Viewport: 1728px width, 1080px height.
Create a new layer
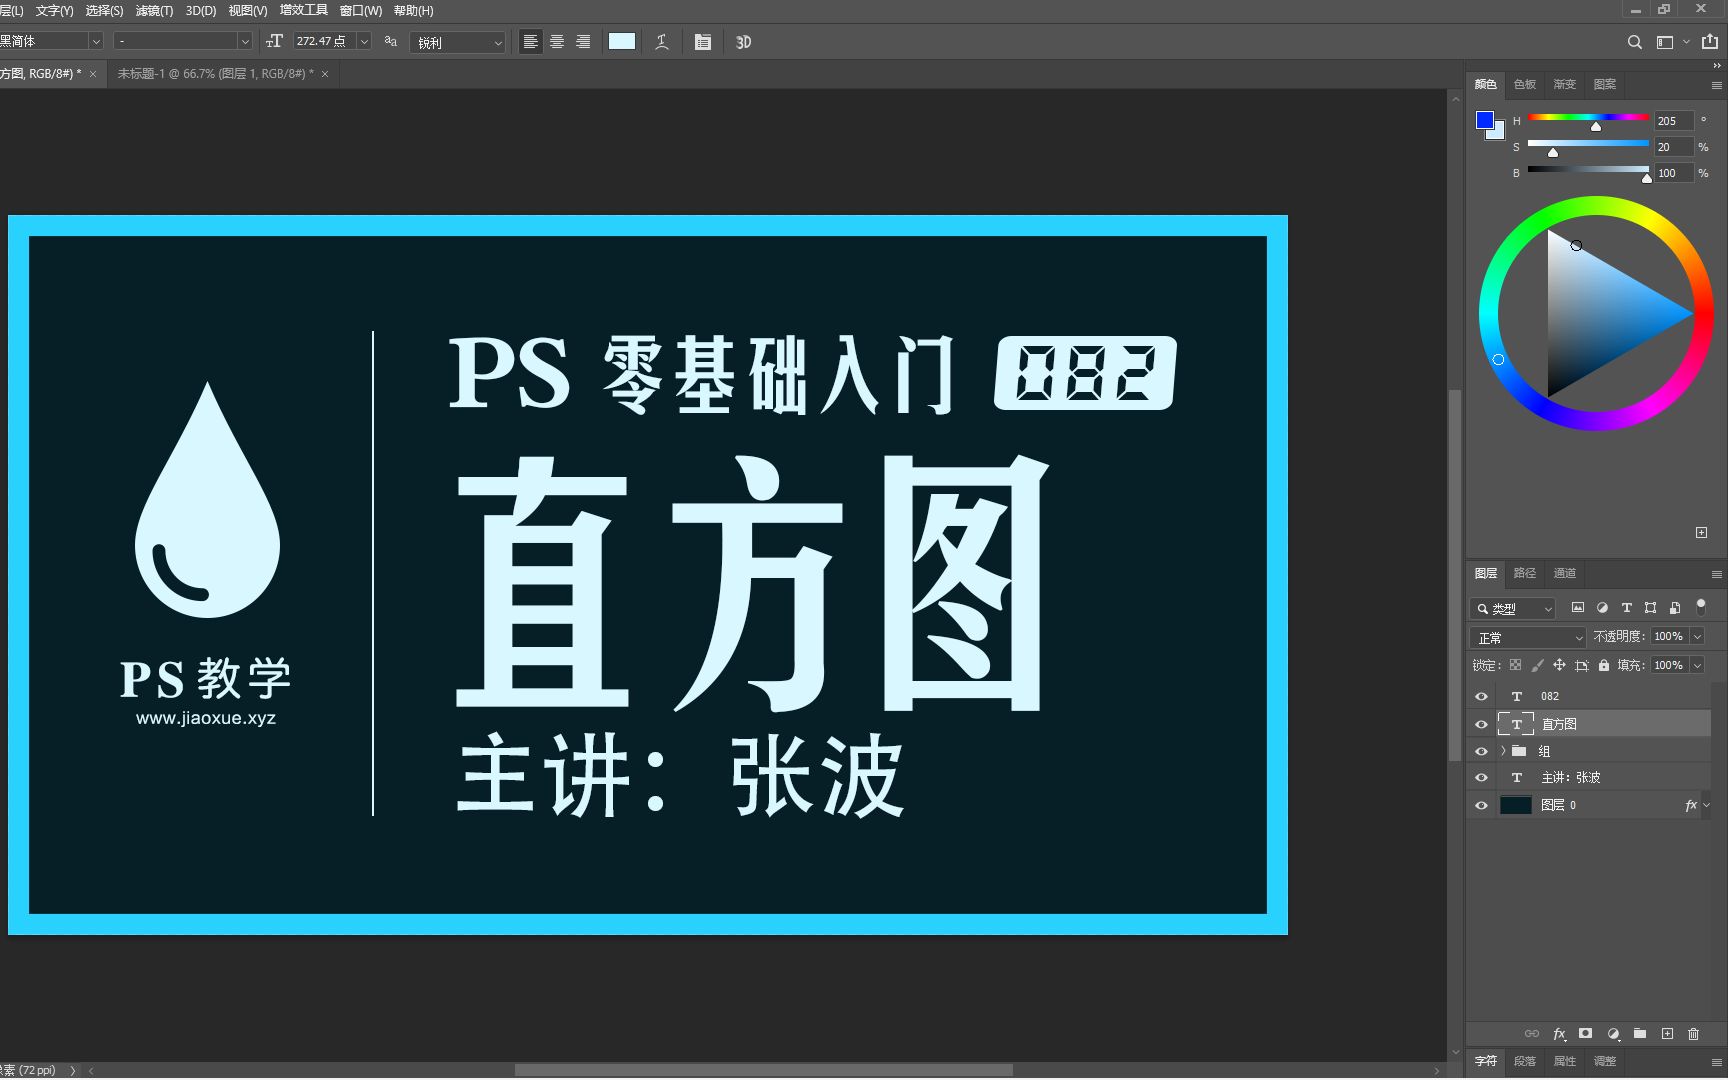[x=1667, y=1034]
